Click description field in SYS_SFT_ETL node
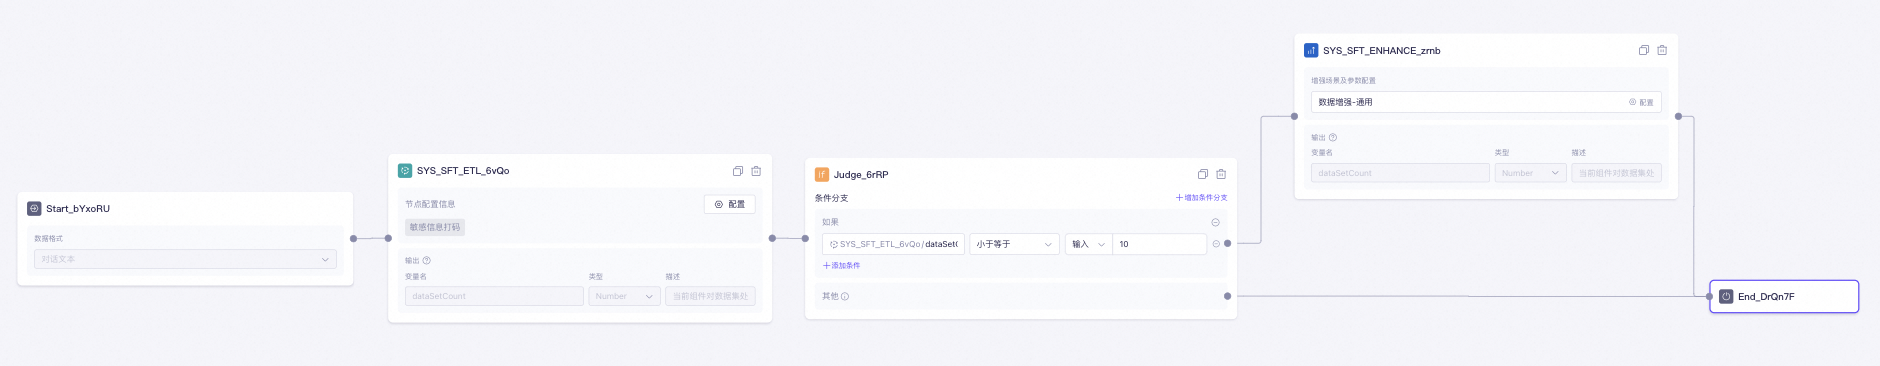Viewport: 1880px width, 366px height. click(x=710, y=296)
